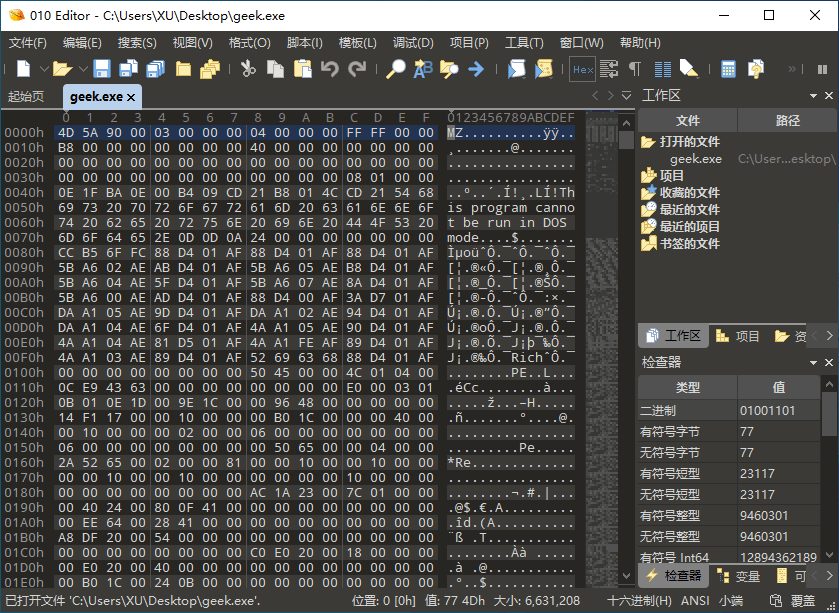Viewport: 839px width, 613px height.
Task: Click the Cut scissors icon
Action: (x=248, y=69)
